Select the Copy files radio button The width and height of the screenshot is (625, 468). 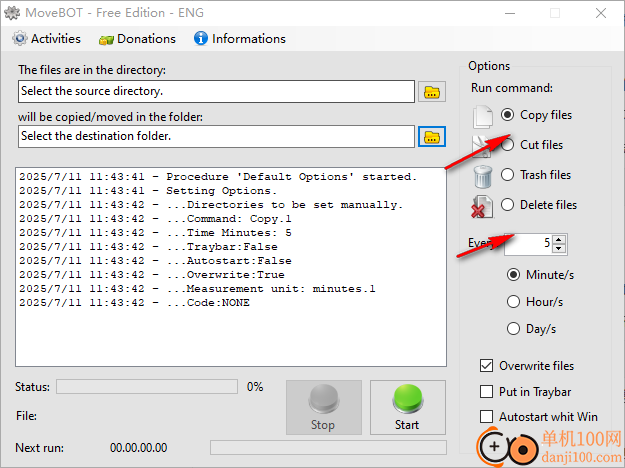(x=507, y=115)
